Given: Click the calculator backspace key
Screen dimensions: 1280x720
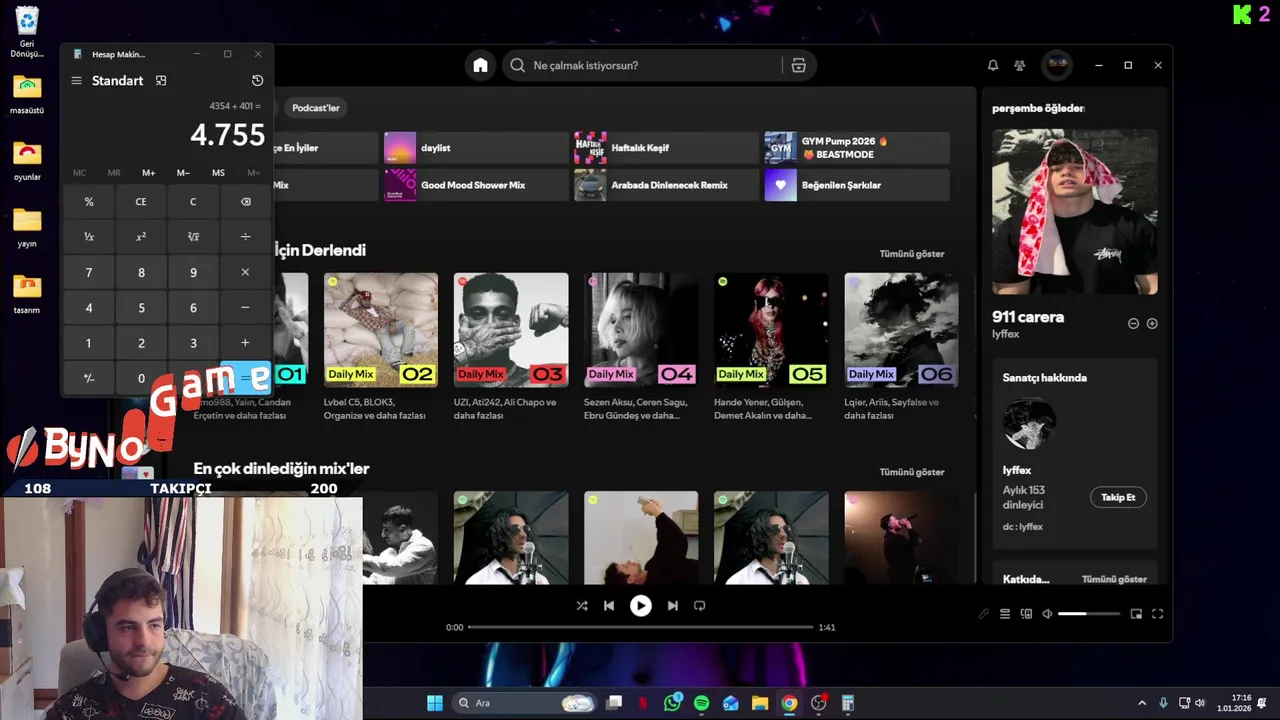Looking at the screenshot, I should (245, 202).
